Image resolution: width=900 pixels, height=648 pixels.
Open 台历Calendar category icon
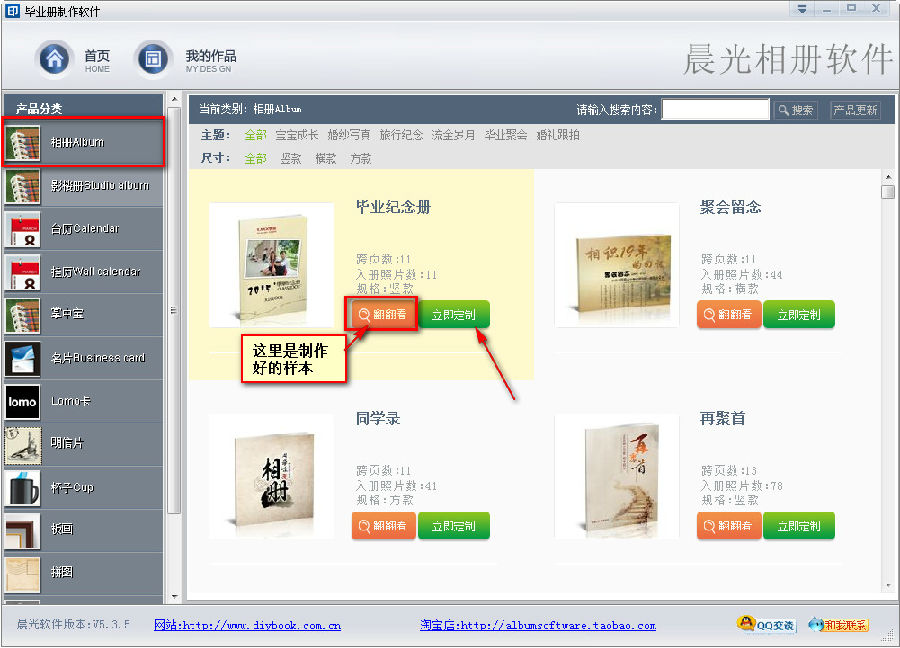click(x=23, y=229)
